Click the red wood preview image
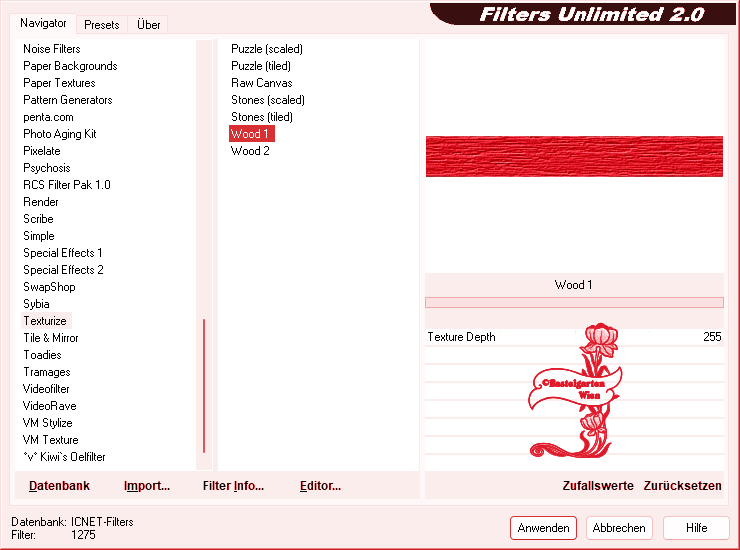Viewport: 740px width, 550px height. pyautogui.click(x=574, y=156)
